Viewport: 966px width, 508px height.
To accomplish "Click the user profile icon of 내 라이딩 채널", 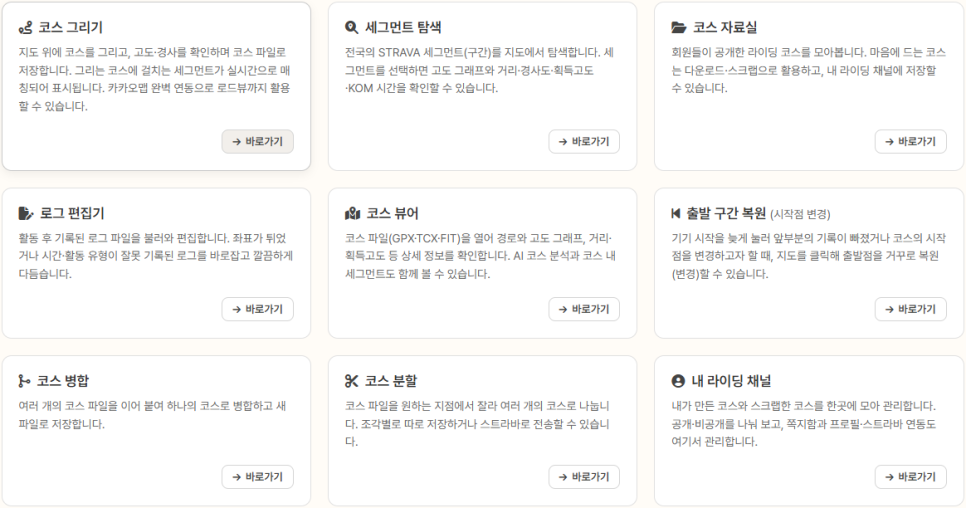I will [x=678, y=381].
